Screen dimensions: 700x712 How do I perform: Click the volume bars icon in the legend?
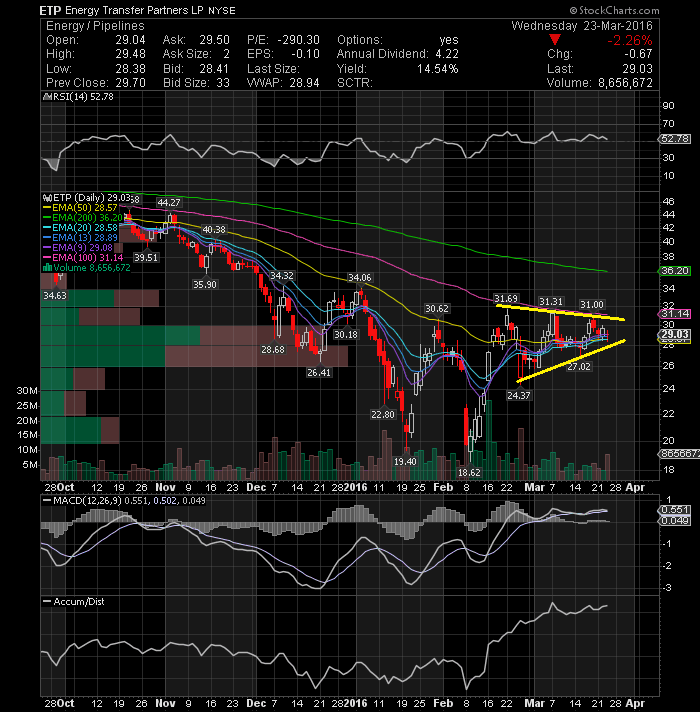click(x=47, y=267)
